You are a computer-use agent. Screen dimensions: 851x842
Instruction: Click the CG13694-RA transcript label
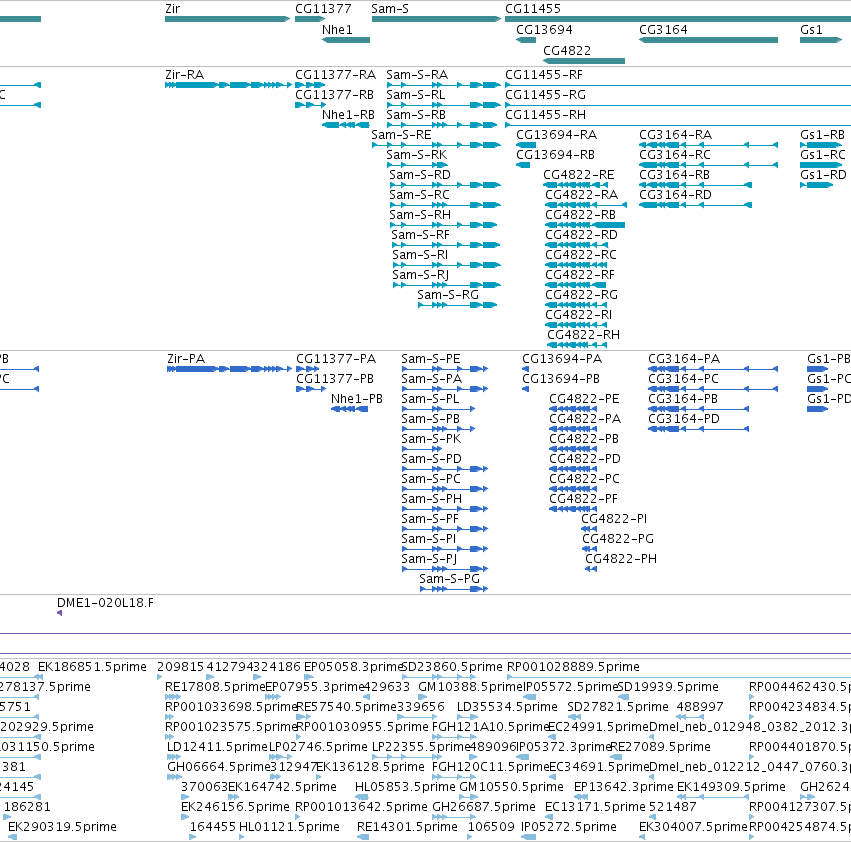pyautogui.click(x=556, y=135)
